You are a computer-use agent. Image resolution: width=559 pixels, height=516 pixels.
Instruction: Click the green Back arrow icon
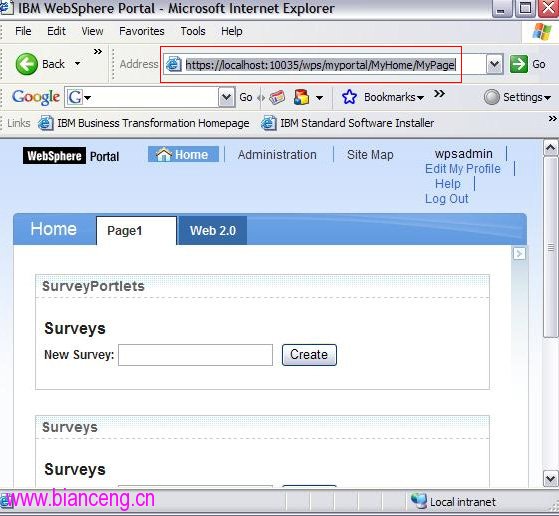coord(26,64)
